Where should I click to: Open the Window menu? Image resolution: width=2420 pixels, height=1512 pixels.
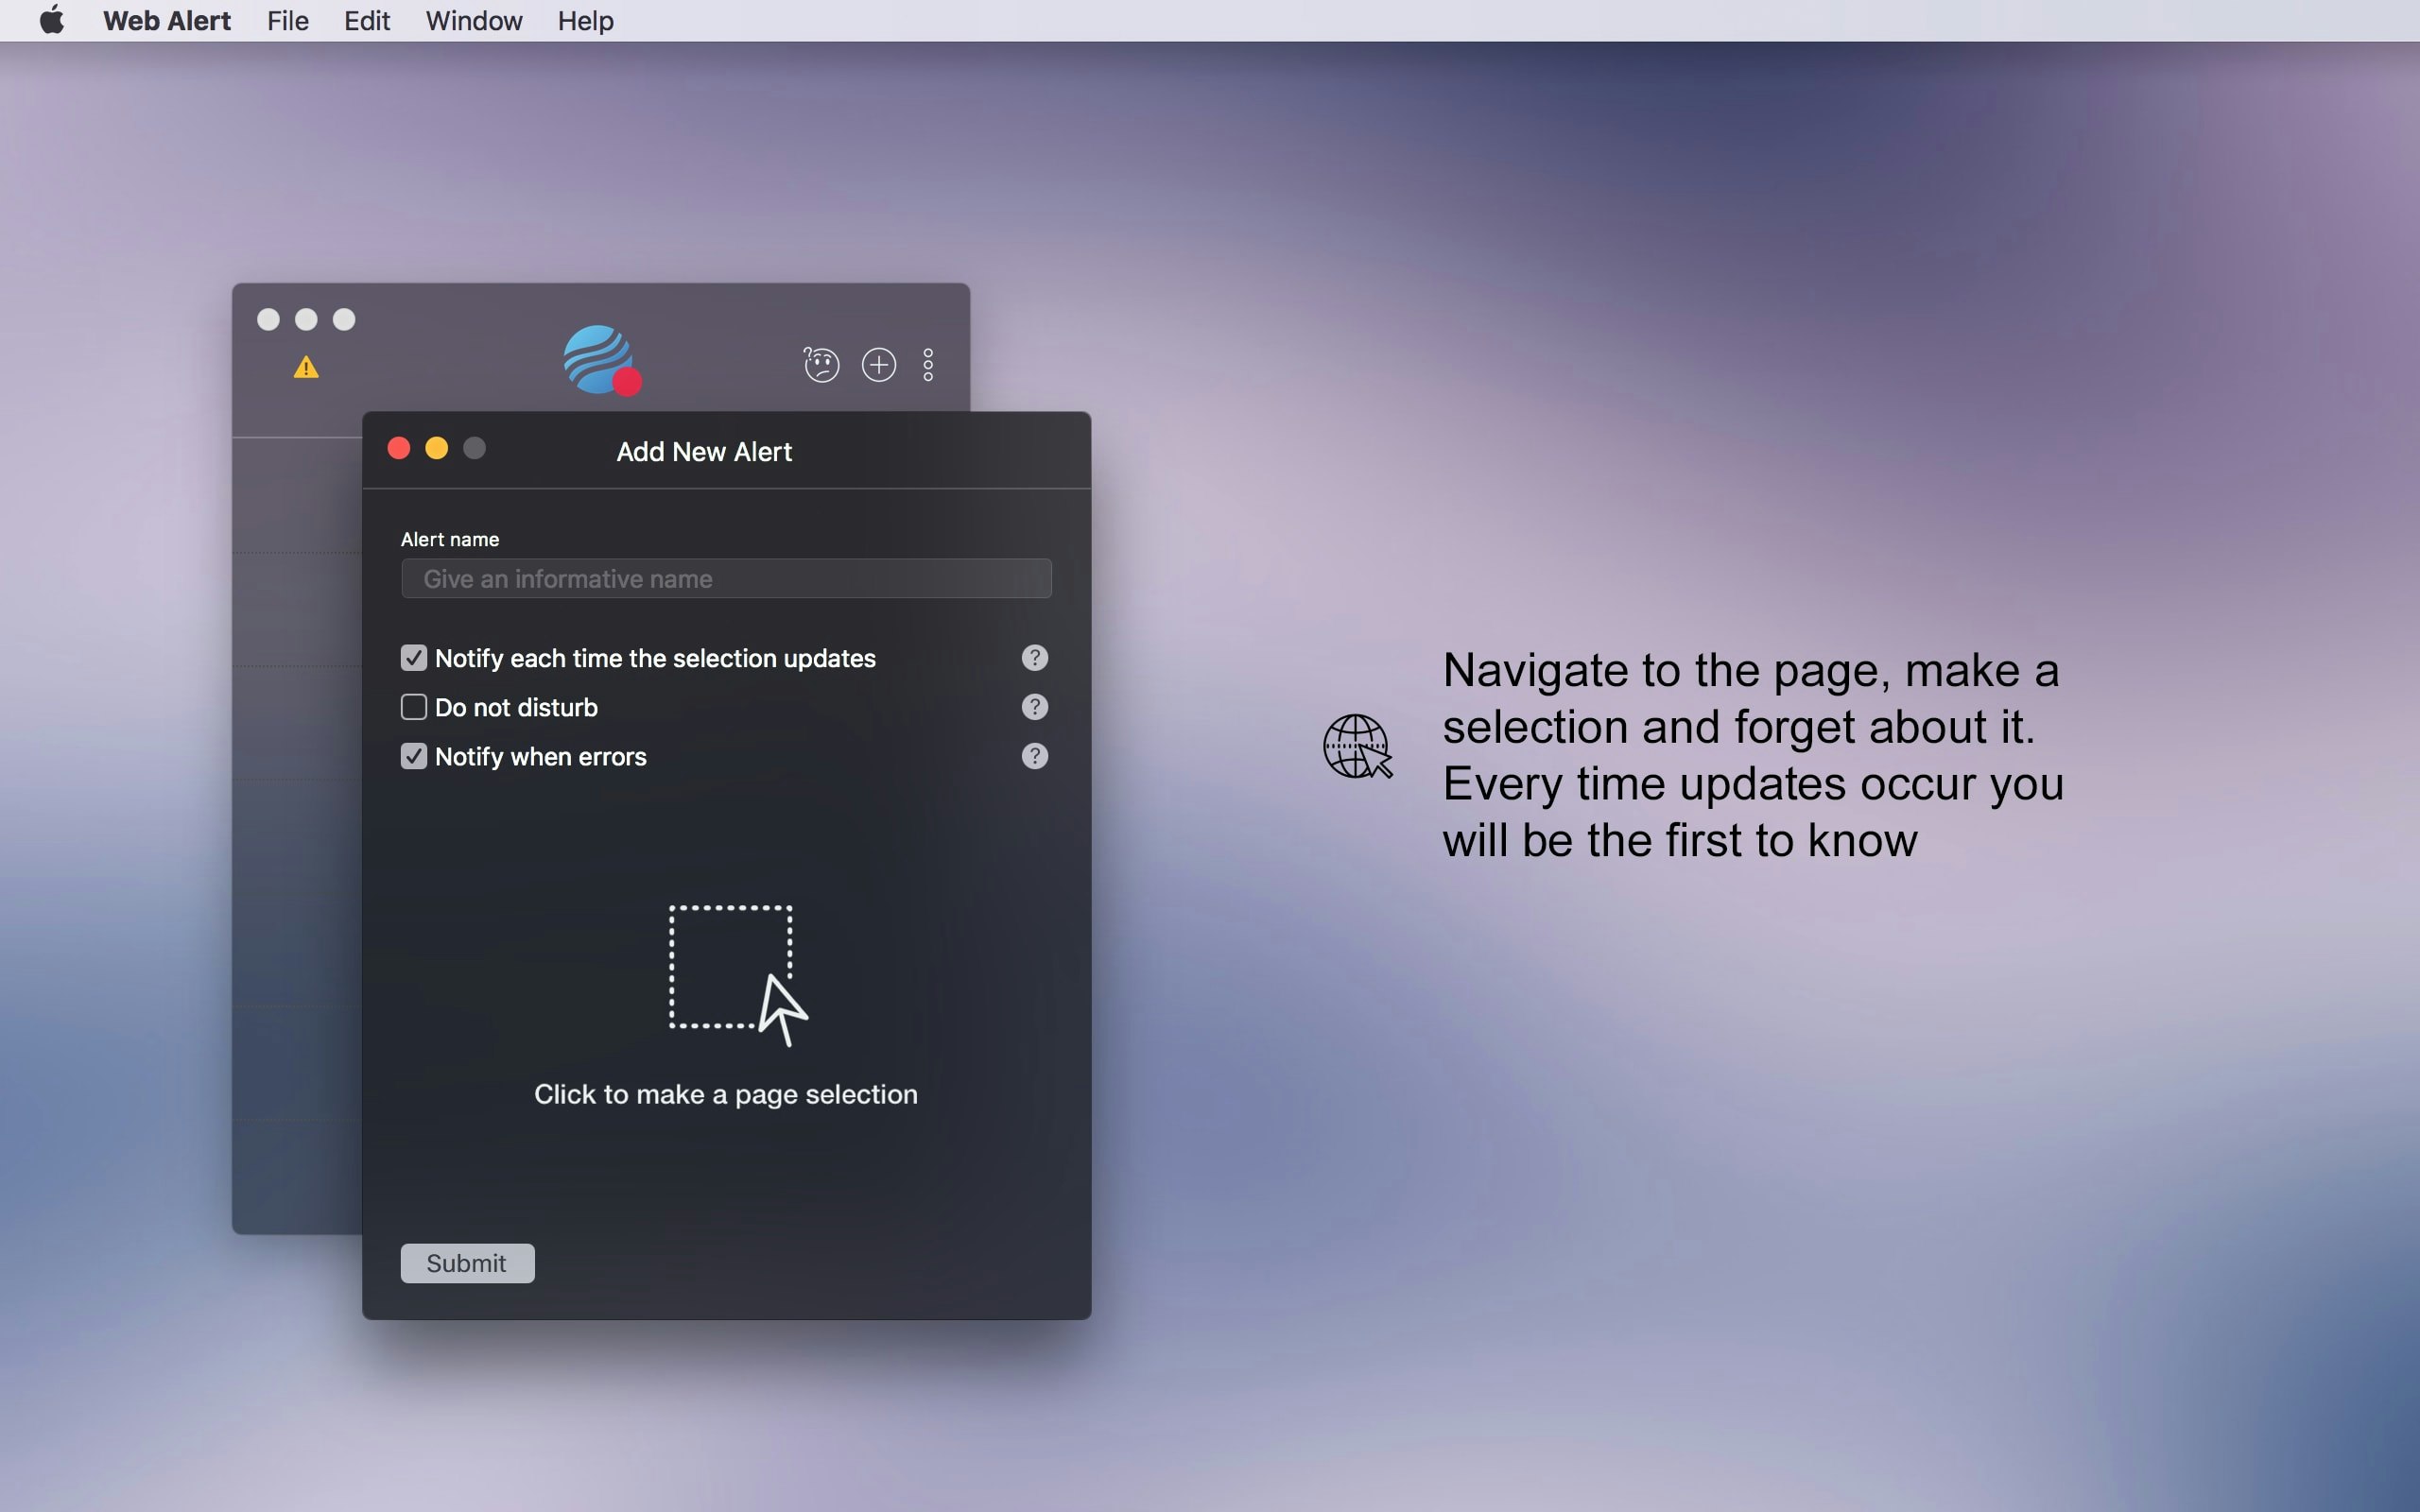click(473, 21)
